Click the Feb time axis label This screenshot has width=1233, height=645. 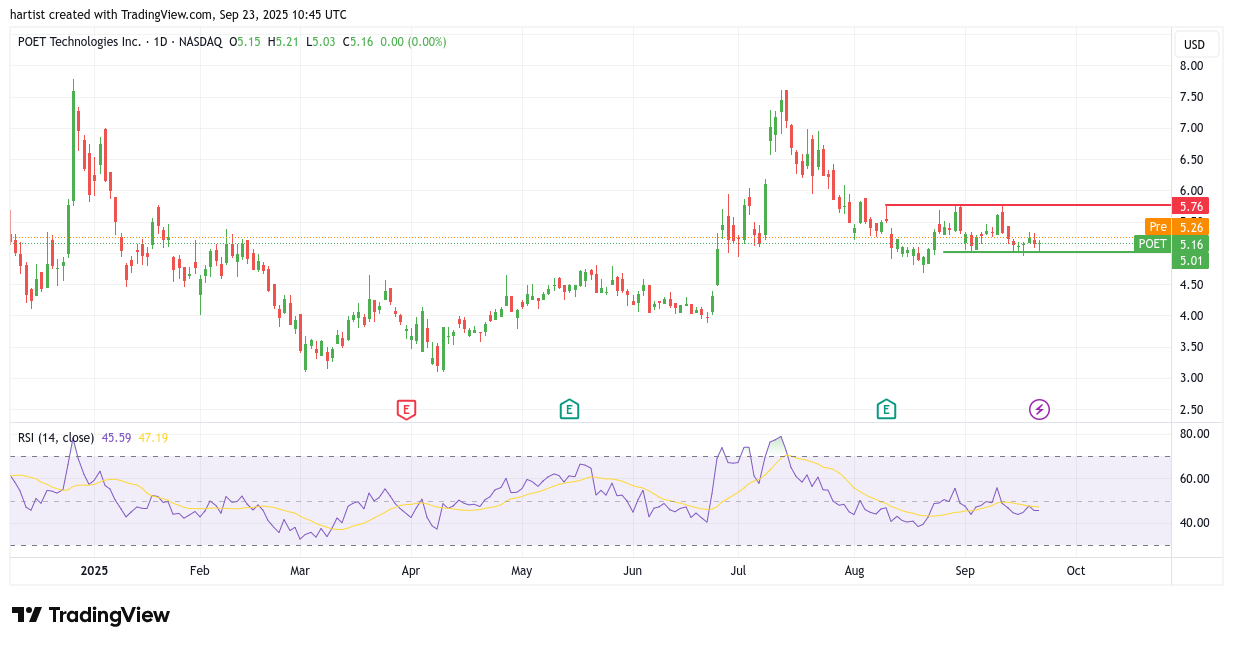tap(199, 571)
